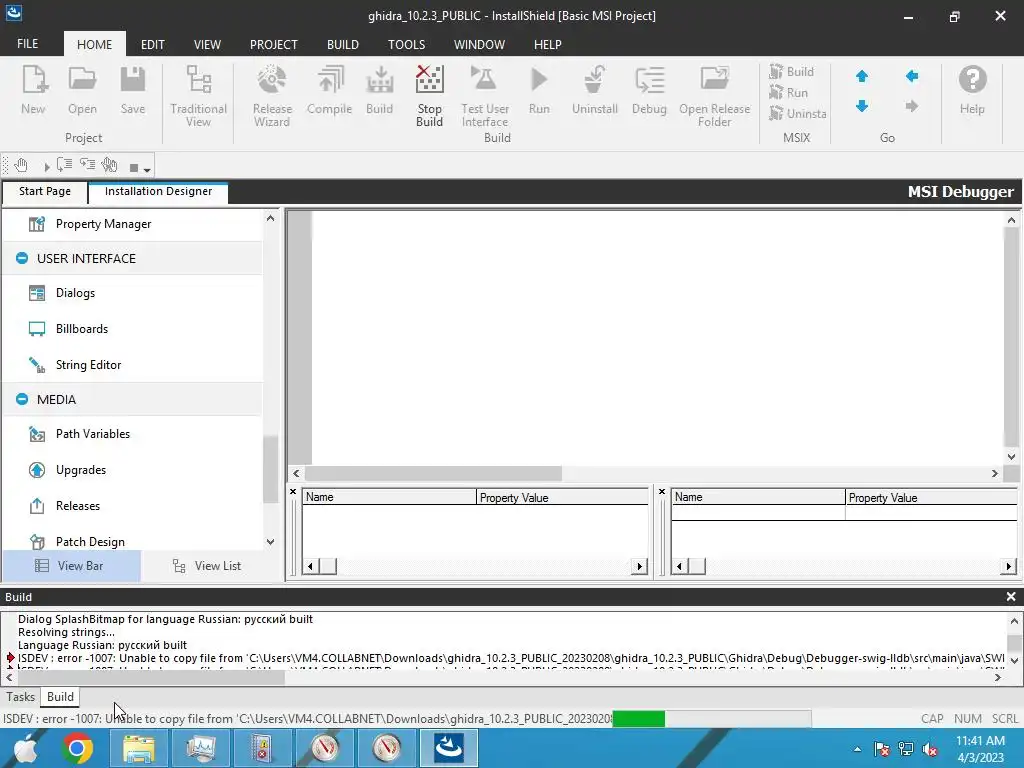Click the grey forward arrow in Go group
Screen dimensions: 1024x768
pos(912,106)
